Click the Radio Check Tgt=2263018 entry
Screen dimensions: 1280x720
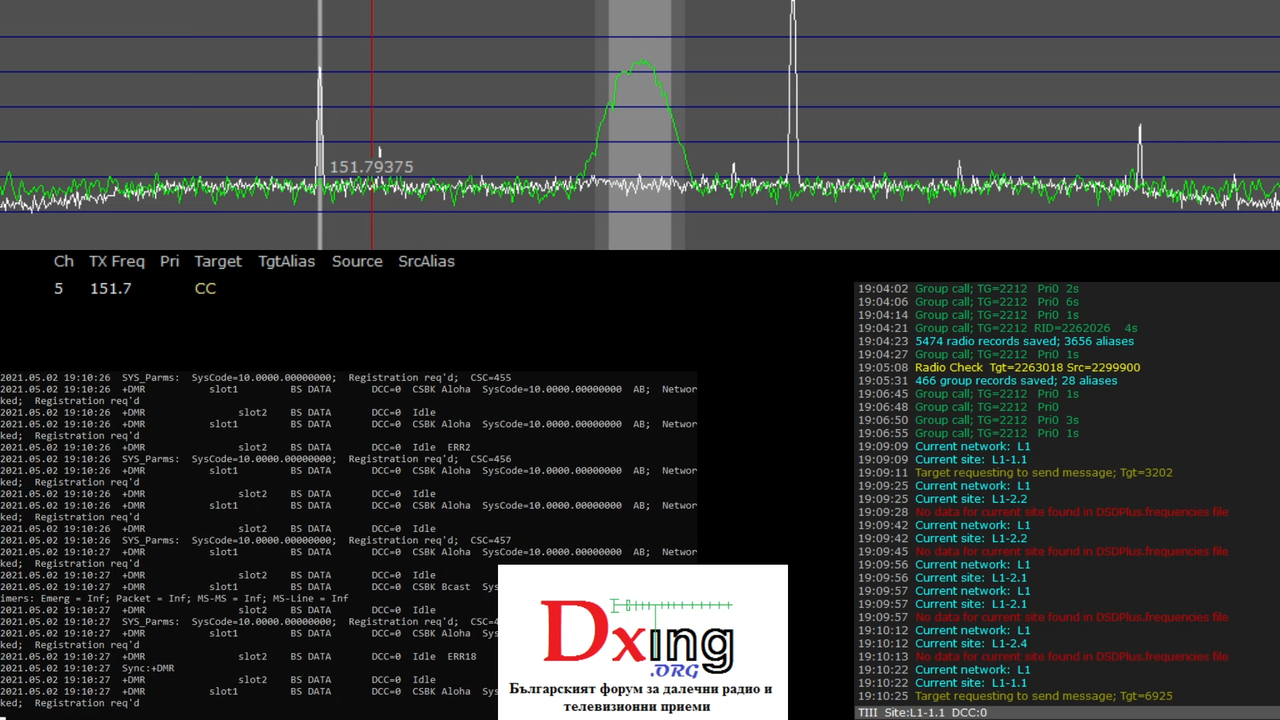click(998, 367)
